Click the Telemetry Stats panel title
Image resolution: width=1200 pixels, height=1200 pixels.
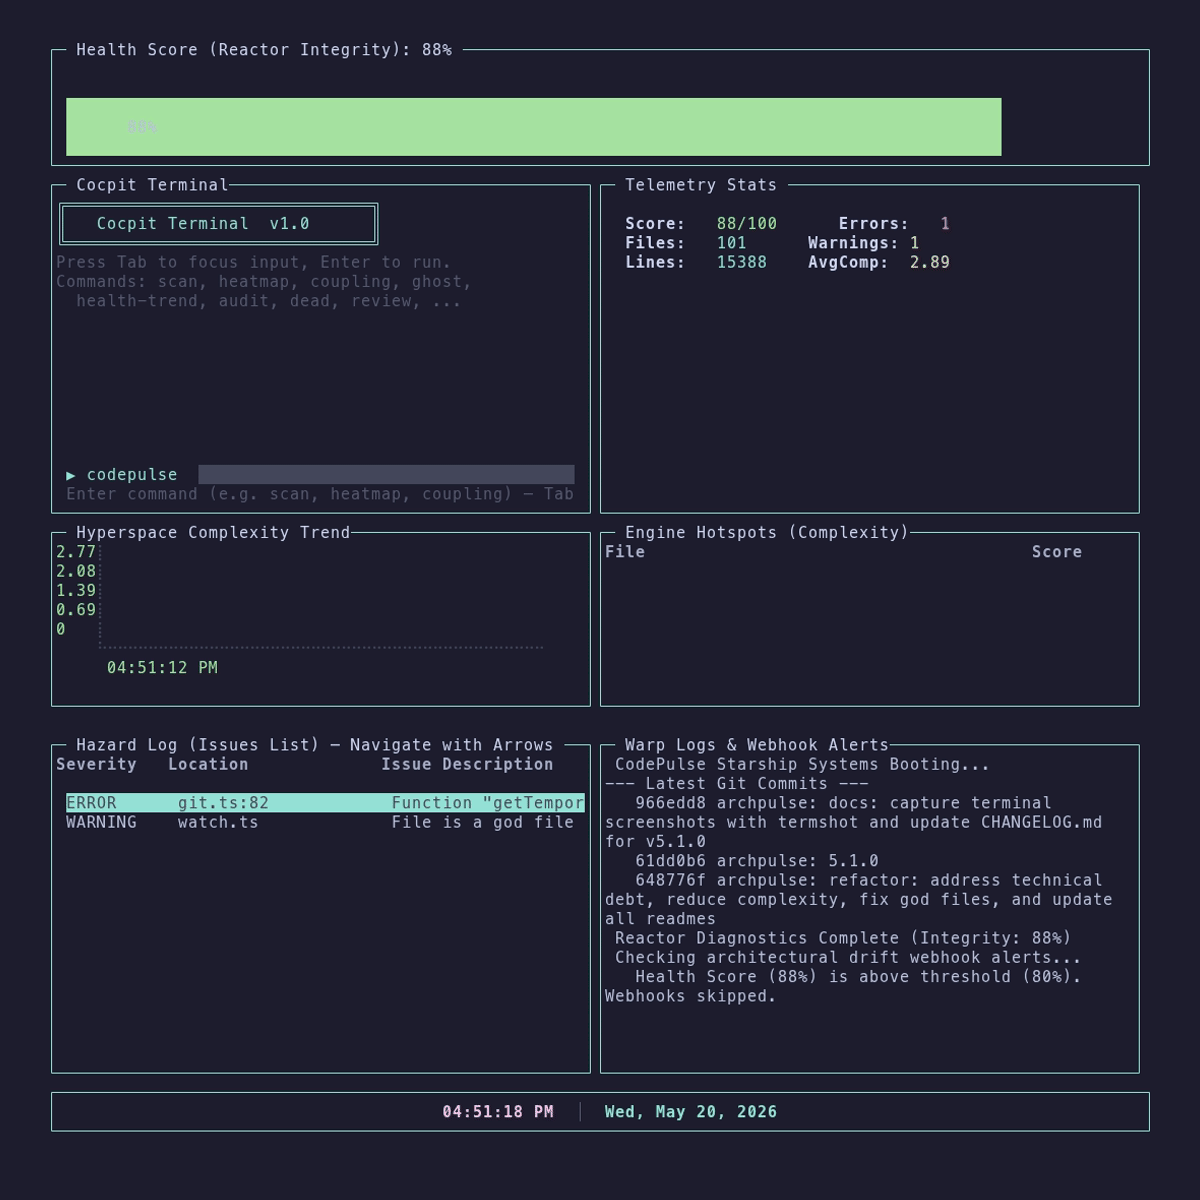coord(701,185)
